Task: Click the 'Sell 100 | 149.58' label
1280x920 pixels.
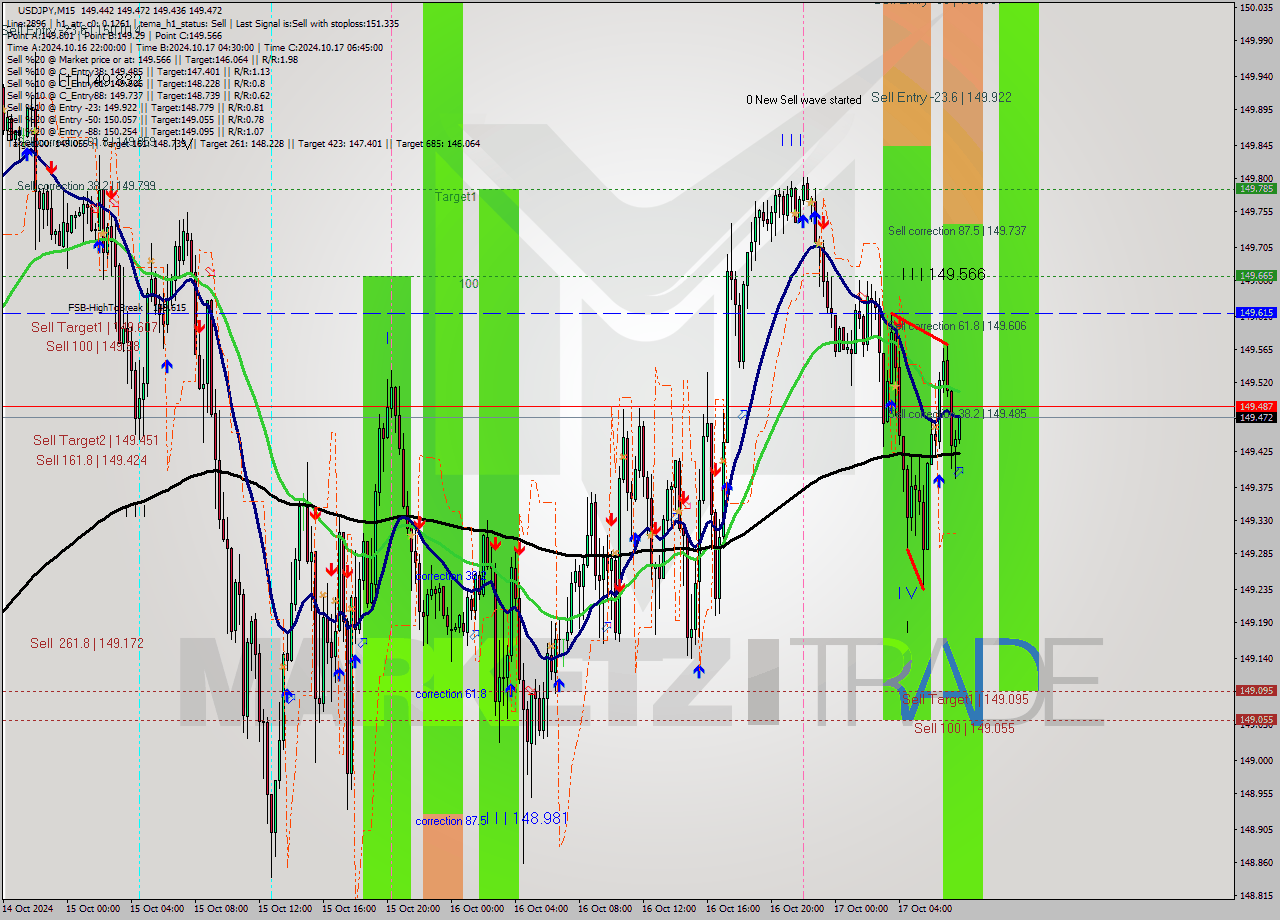Action: point(92,346)
